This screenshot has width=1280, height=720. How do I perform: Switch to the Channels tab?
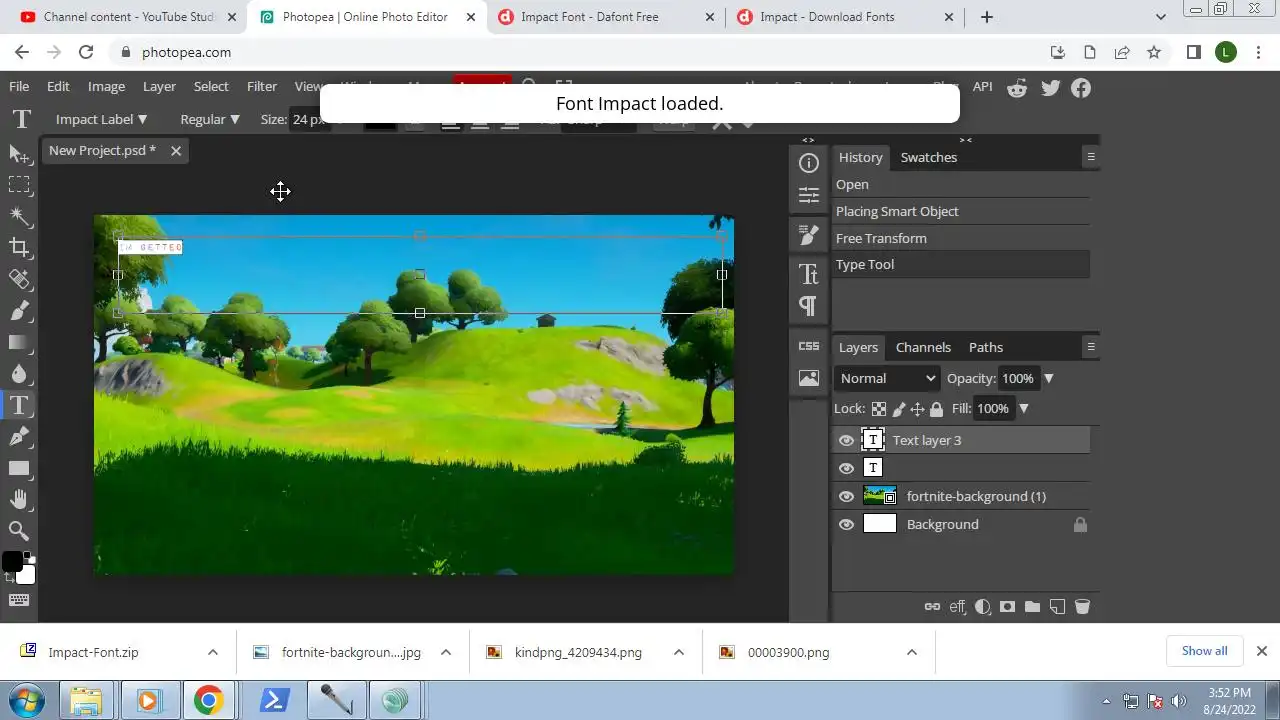click(x=923, y=347)
